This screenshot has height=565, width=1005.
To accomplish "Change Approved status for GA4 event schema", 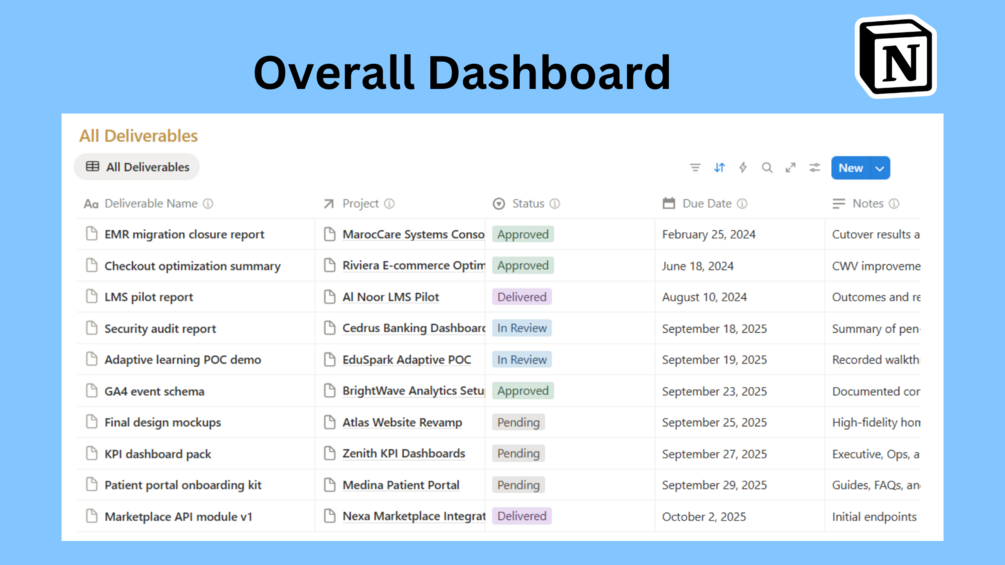I will 523,391.
